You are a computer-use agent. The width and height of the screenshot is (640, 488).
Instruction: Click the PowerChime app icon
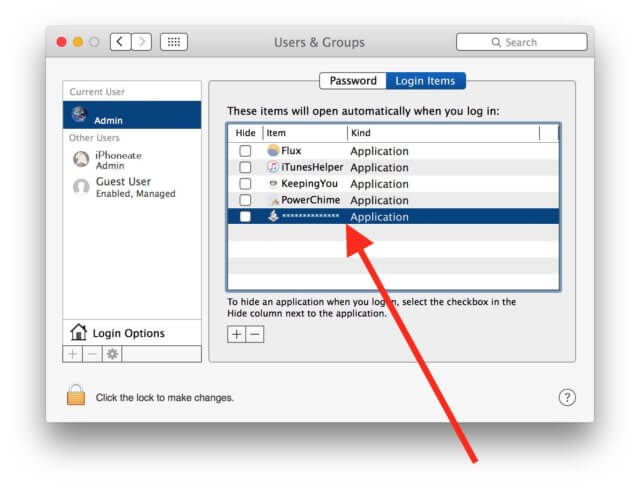pos(273,200)
